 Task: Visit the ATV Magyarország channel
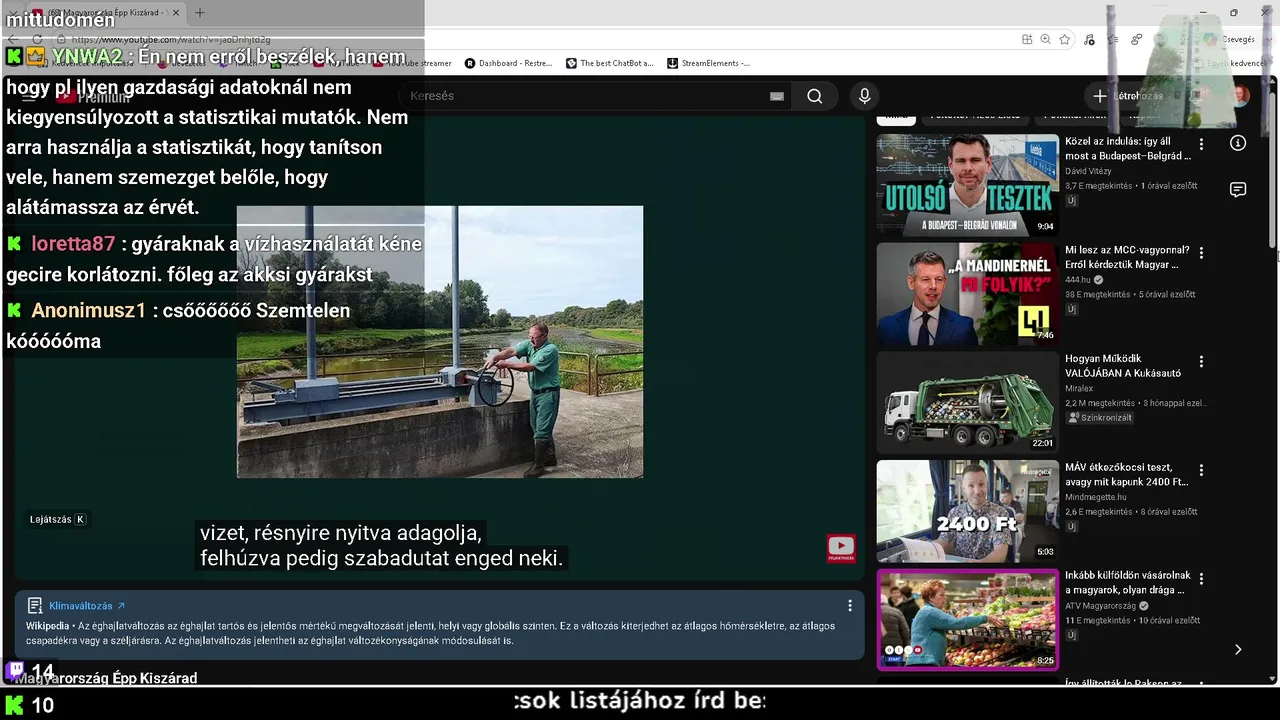point(1101,605)
